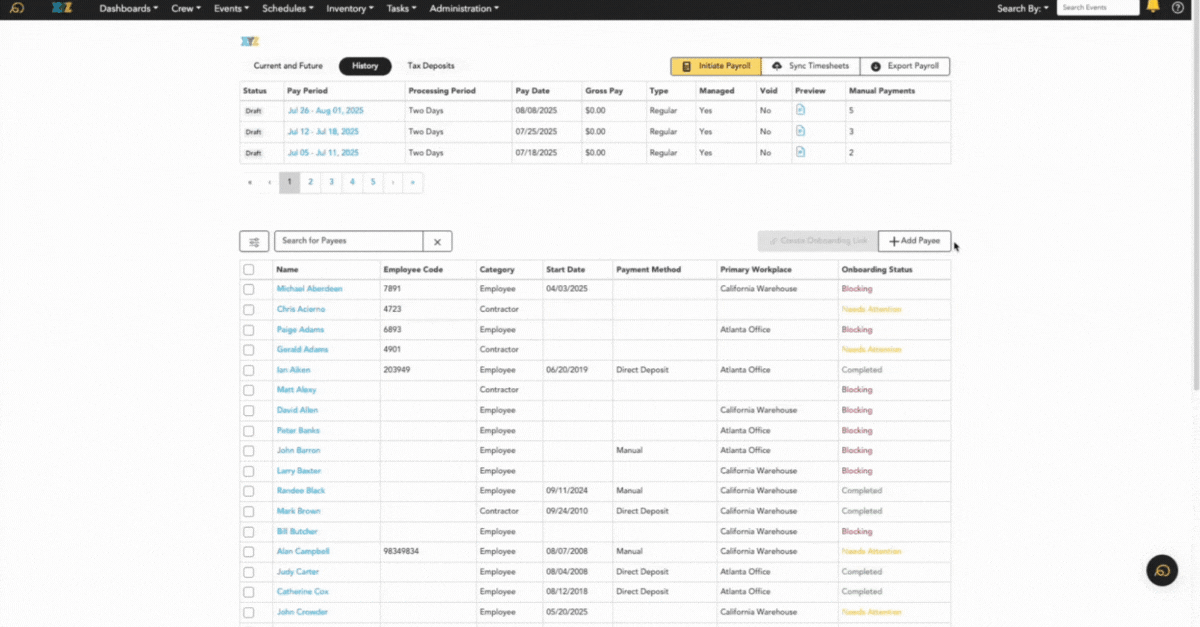Screen dimensions: 1200x627
Task: Switch to Current and Future tab
Action: tap(288, 66)
